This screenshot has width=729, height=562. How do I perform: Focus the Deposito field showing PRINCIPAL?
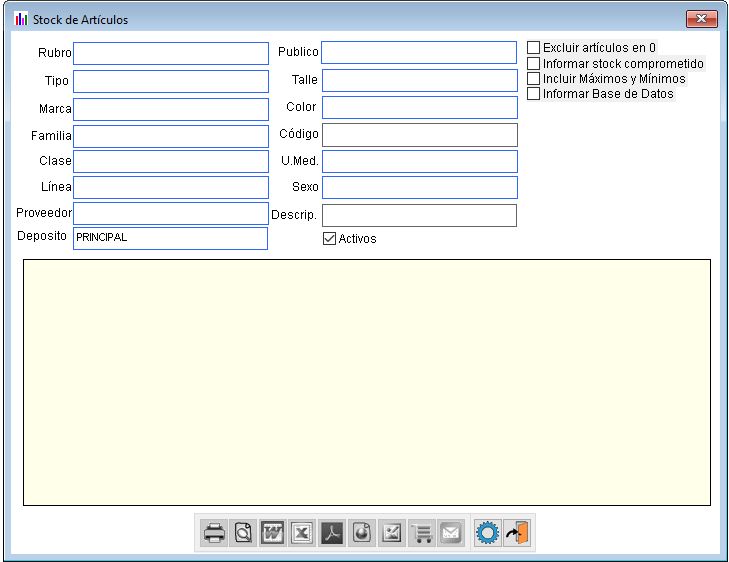pyautogui.click(x=171, y=238)
